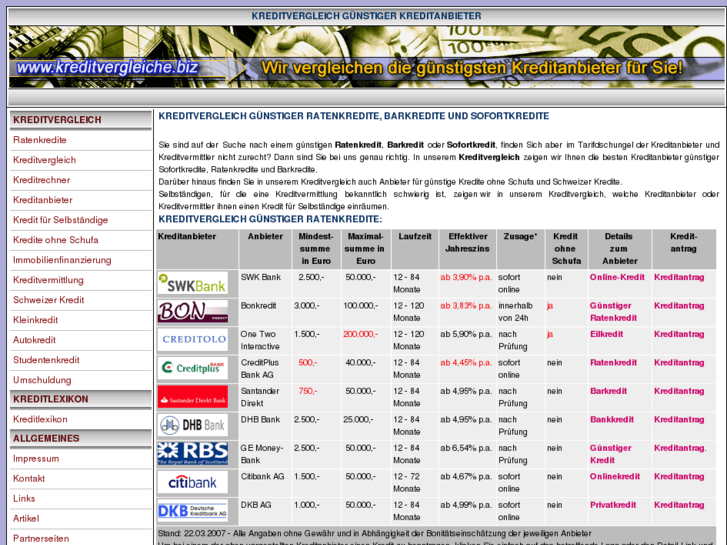The height and width of the screenshot is (545, 727).
Task: Click SWK Bank rate 'ab 3,90% p.a.'
Action: tap(466, 277)
